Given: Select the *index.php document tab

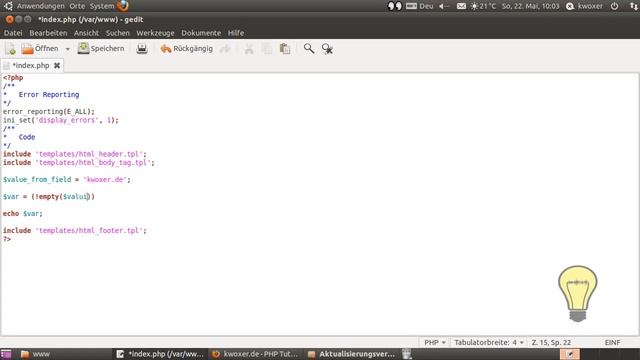Looking at the screenshot, I should pyautogui.click(x=31, y=65).
